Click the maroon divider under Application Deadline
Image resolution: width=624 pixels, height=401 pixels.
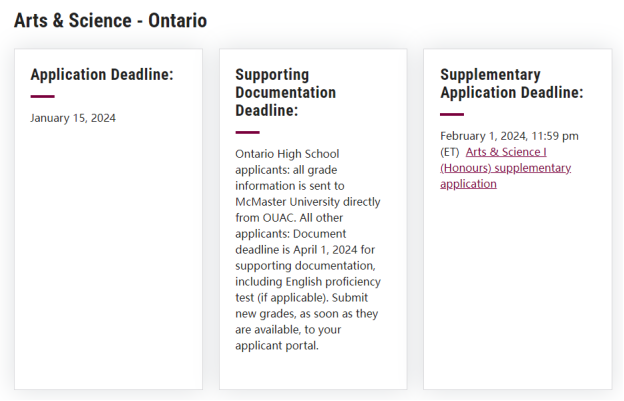point(42,97)
